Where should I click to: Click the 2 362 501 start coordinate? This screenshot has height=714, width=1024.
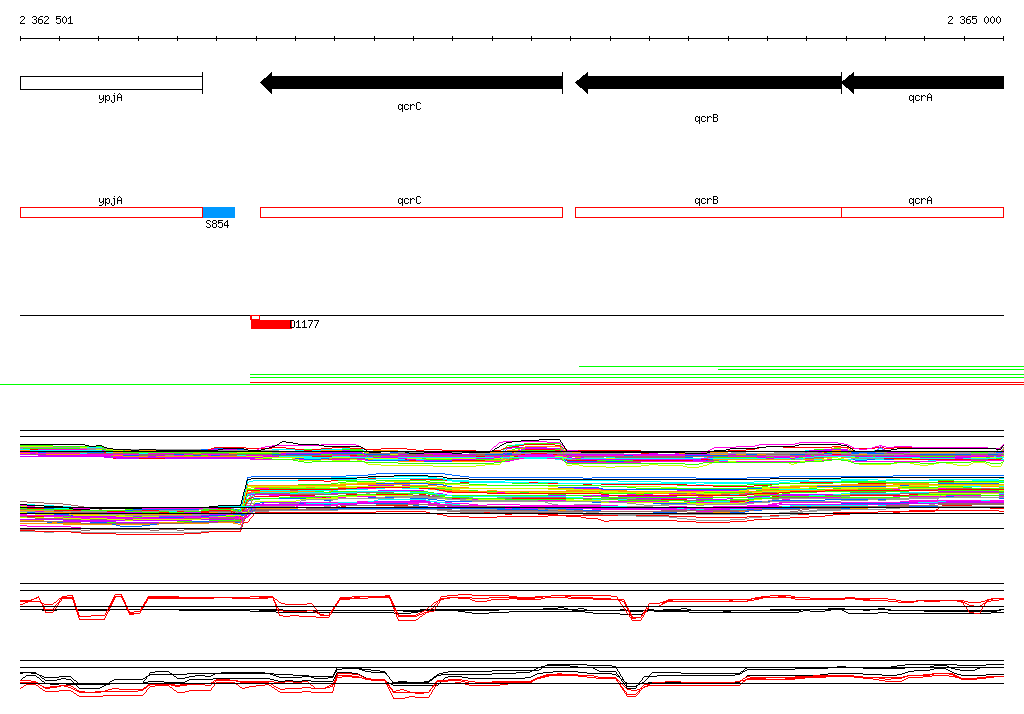46,20
